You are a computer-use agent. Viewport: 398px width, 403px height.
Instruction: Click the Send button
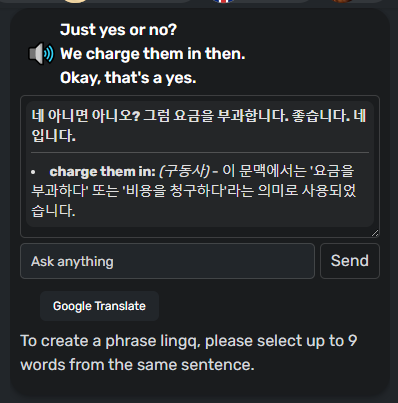tap(350, 261)
